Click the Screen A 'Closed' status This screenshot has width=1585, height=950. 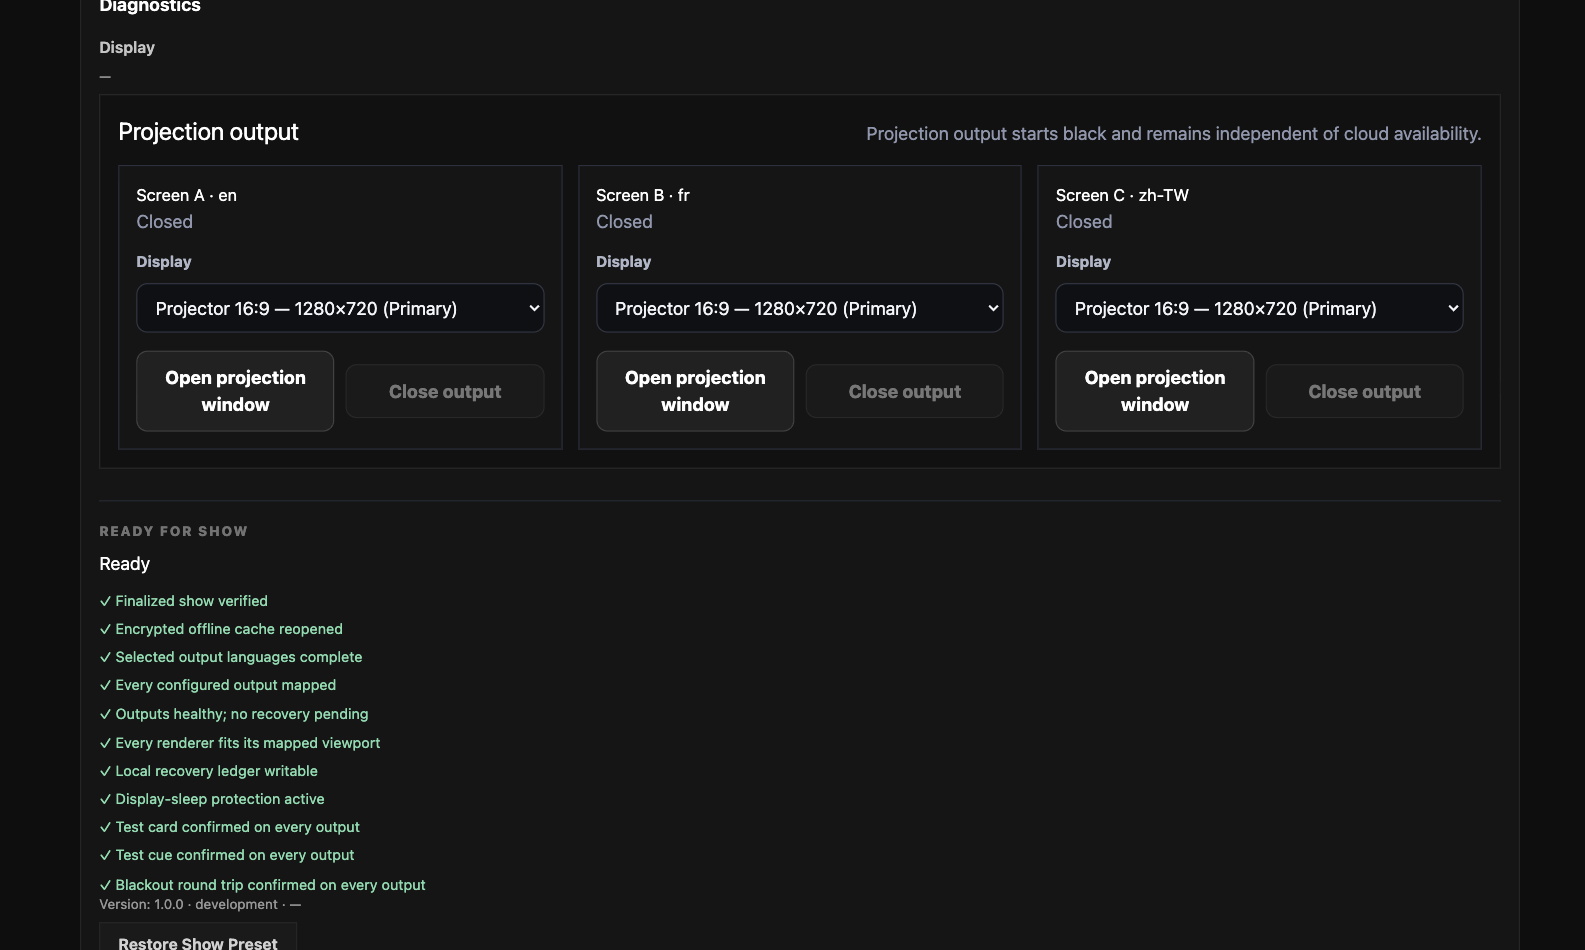165,222
